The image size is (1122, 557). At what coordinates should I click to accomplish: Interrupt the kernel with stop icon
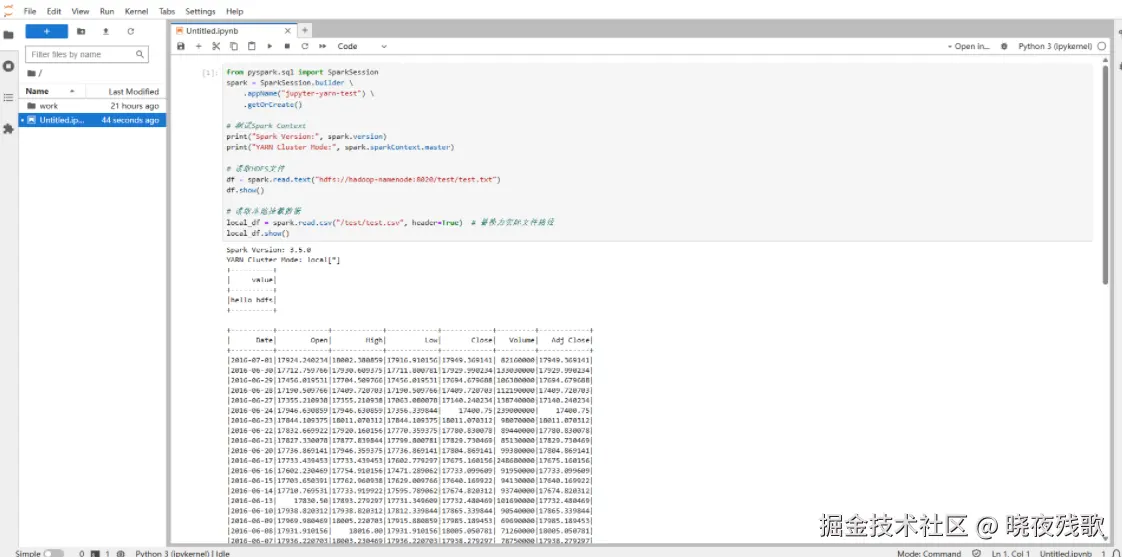coord(287,46)
